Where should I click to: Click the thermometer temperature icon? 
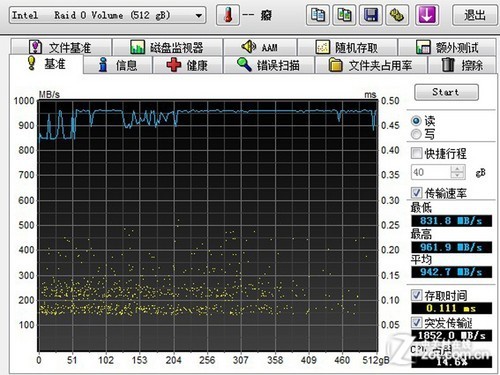228,15
